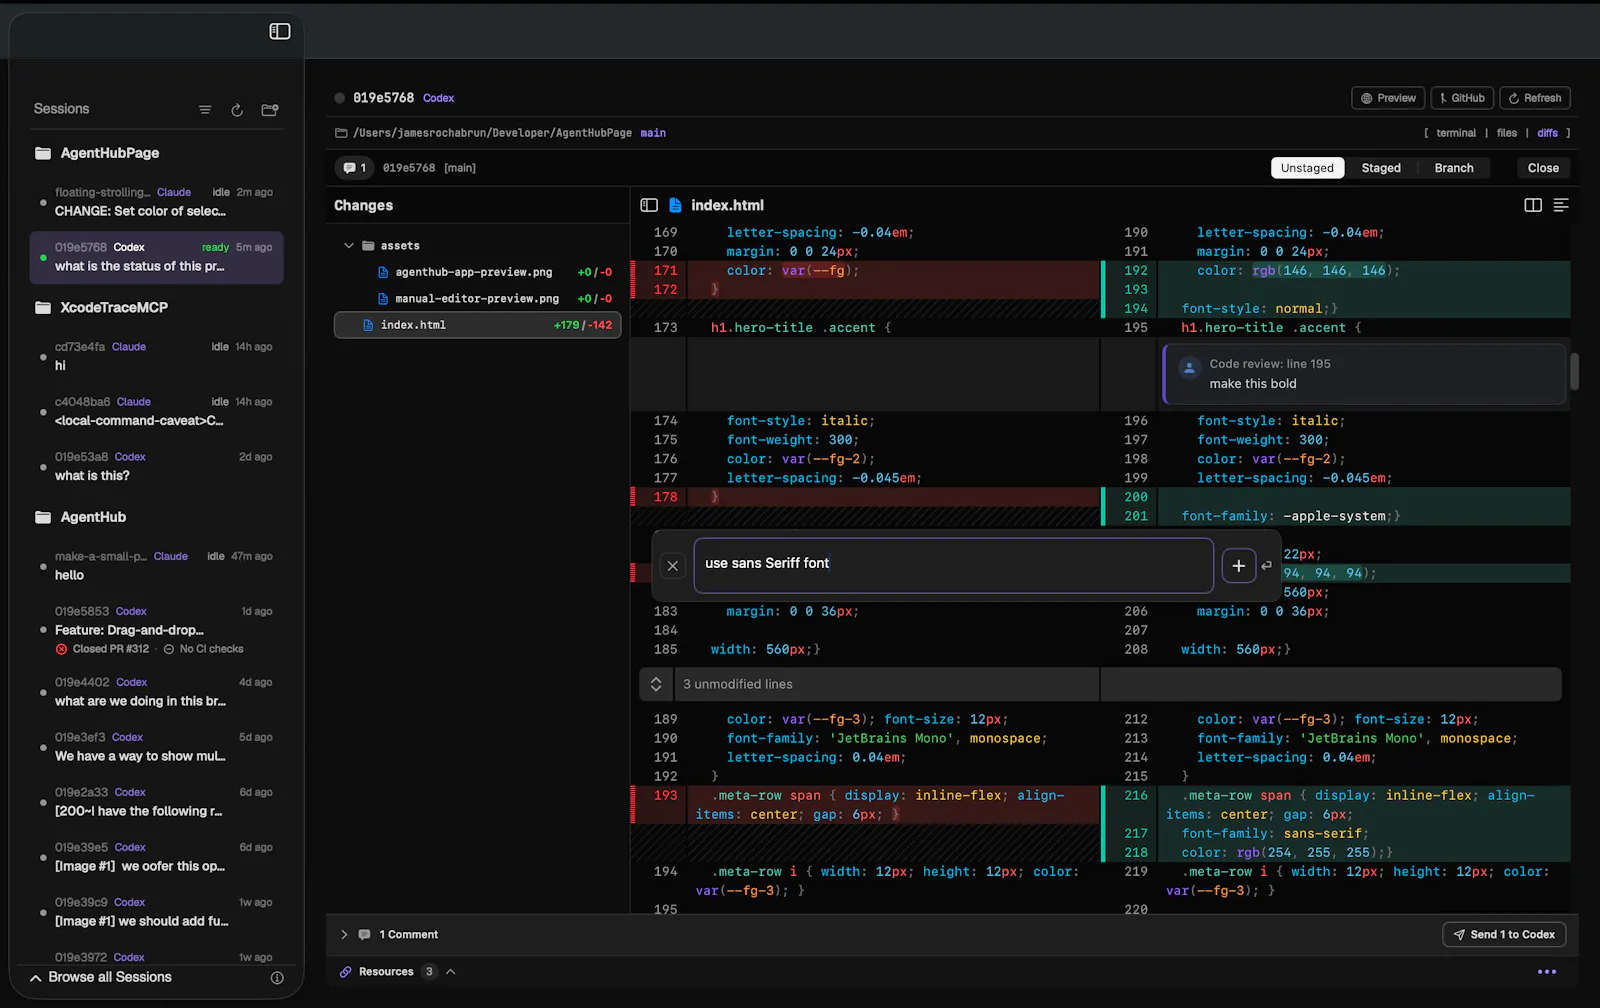Screen dimensions: 1600x1008
Task: Collapse the assets folder
Action: coord(349,246)
